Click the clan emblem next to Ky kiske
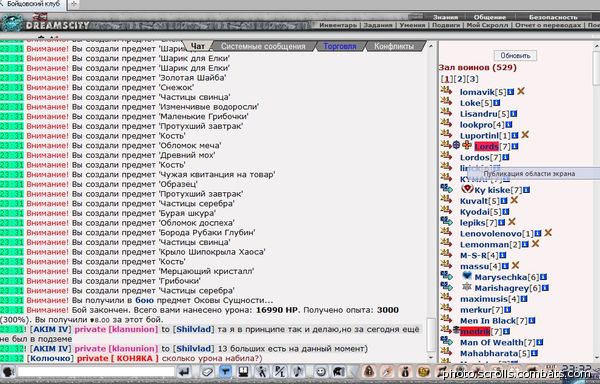This screenshot has height=384, width=600. pos(467,189)
